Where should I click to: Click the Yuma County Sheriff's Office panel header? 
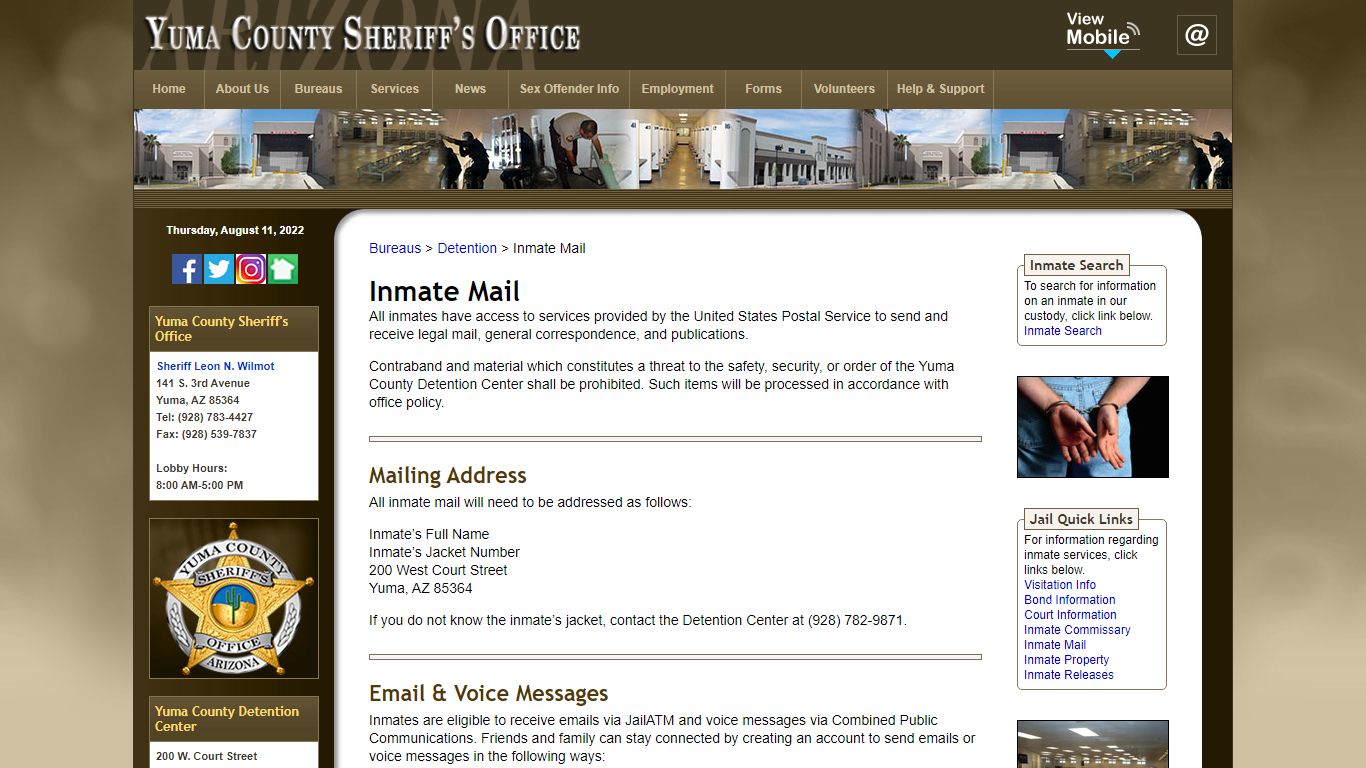(234, 329)
